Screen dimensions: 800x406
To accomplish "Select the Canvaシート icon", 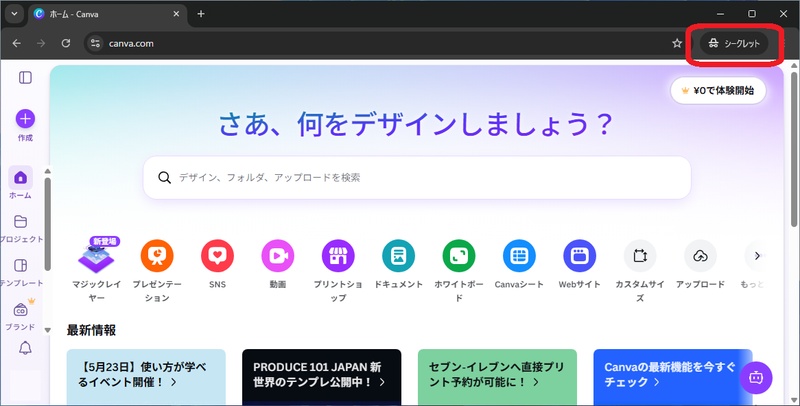I will 519,256.
